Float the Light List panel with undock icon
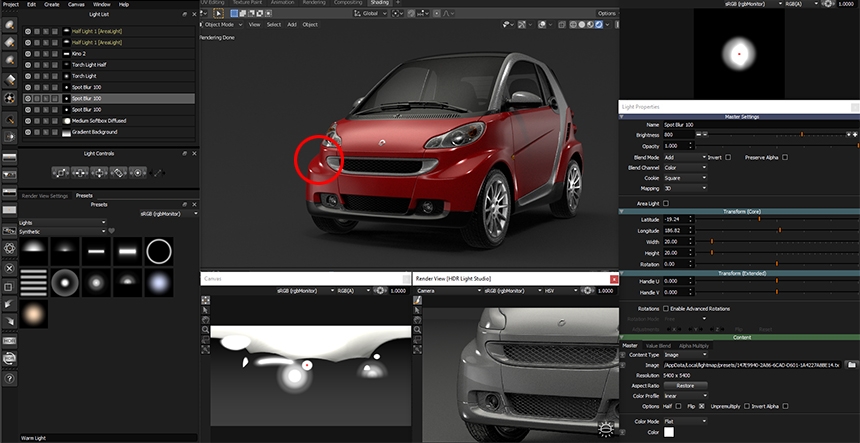The image size is (860, 443). click(x=185, y=14)
